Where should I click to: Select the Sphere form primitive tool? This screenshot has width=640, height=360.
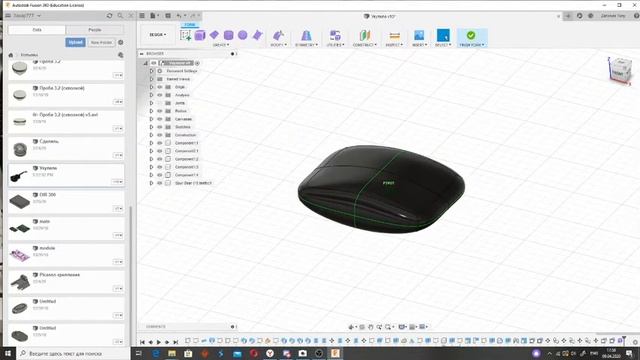point(242,35)
